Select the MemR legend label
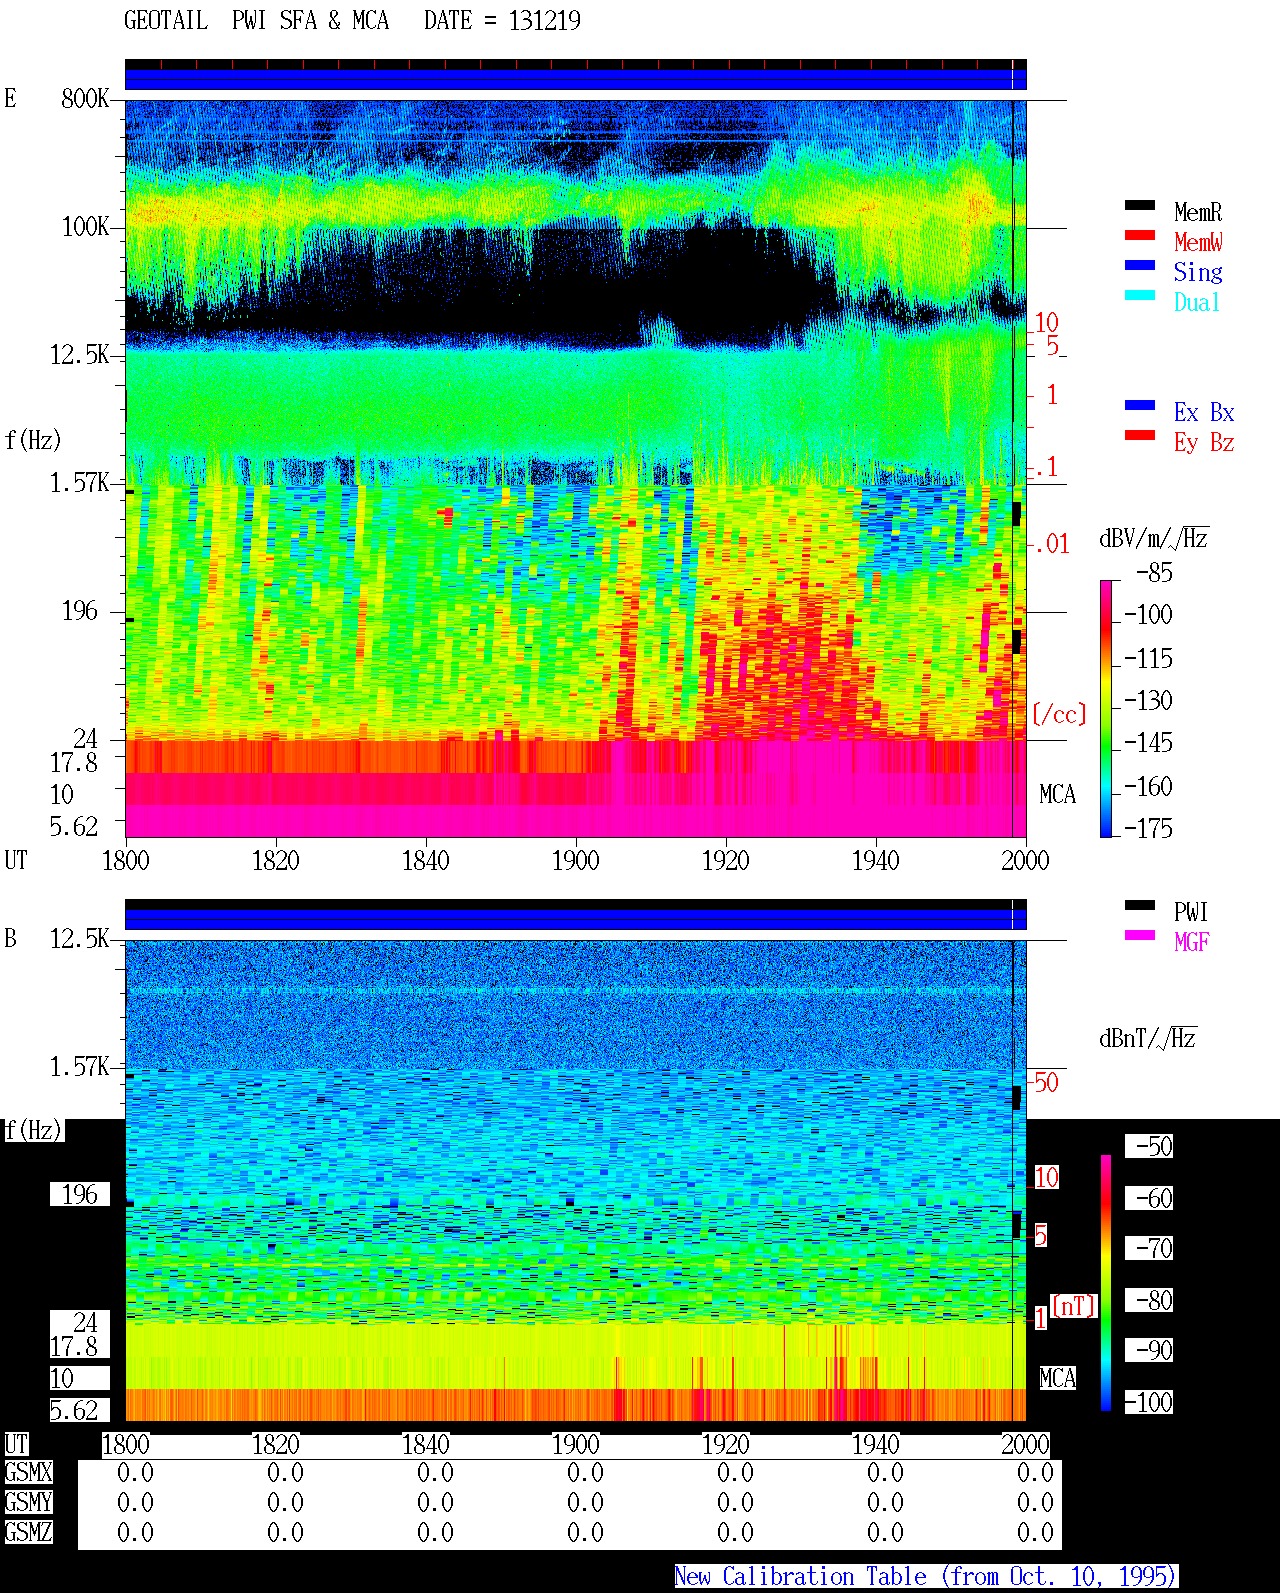 [1198, 212]
